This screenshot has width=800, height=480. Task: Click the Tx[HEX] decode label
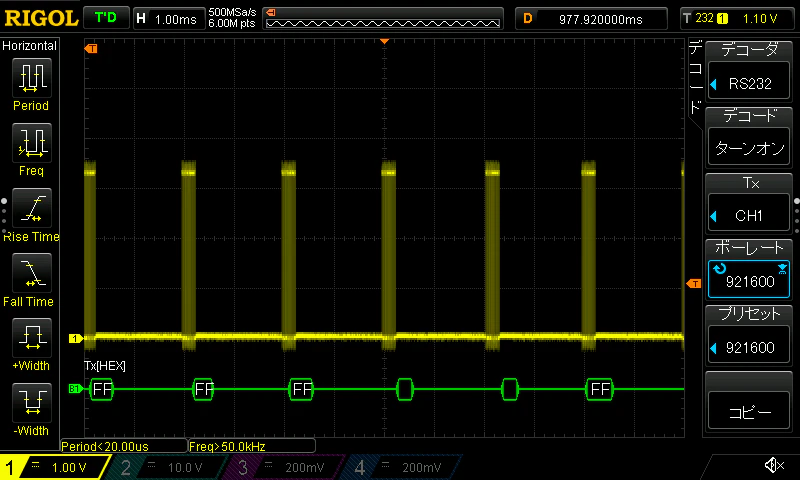point(105,366)
